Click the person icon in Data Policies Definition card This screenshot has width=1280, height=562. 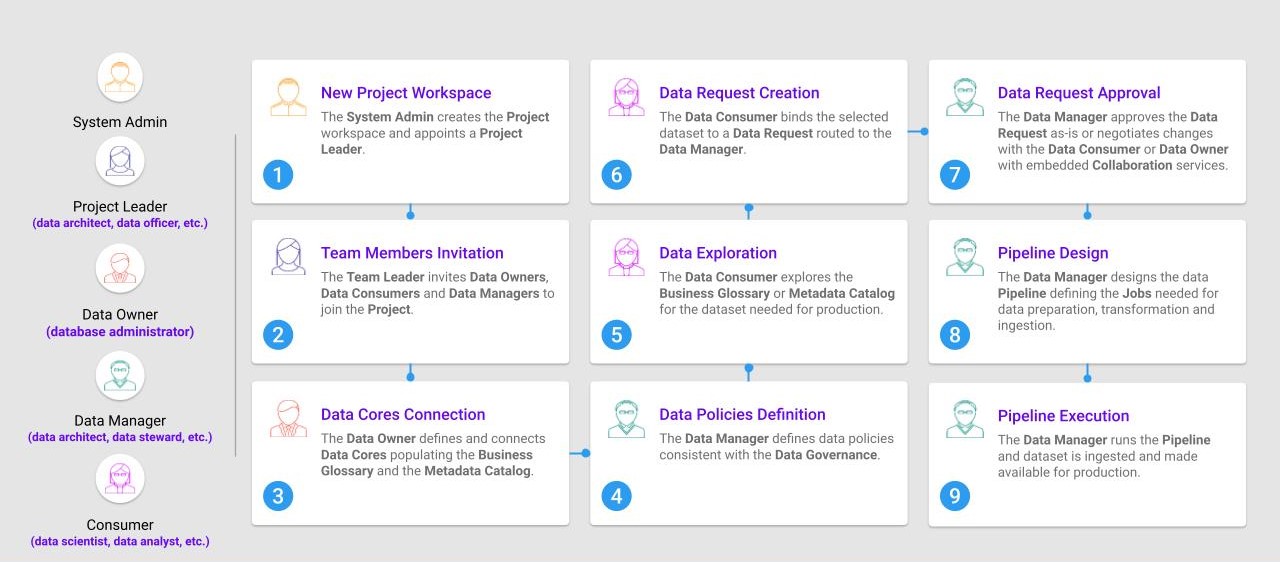(626, 419)
